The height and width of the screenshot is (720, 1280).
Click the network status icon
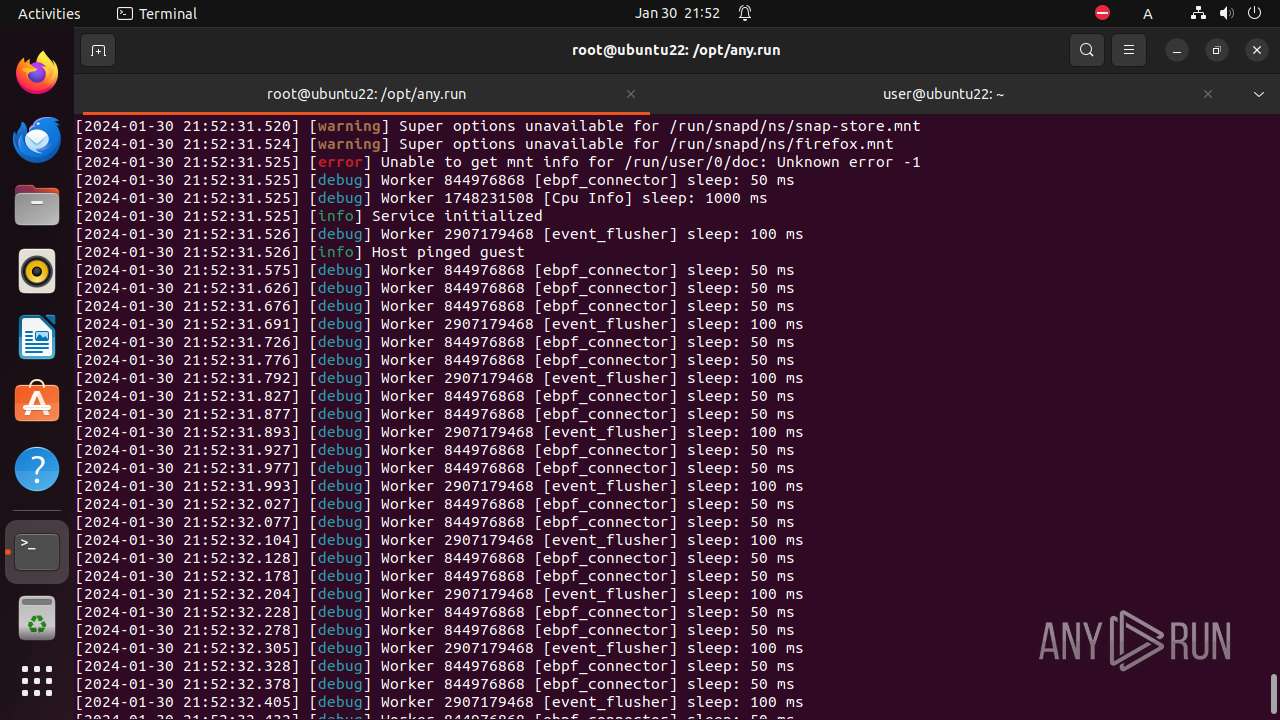[x=1198, y=13]
